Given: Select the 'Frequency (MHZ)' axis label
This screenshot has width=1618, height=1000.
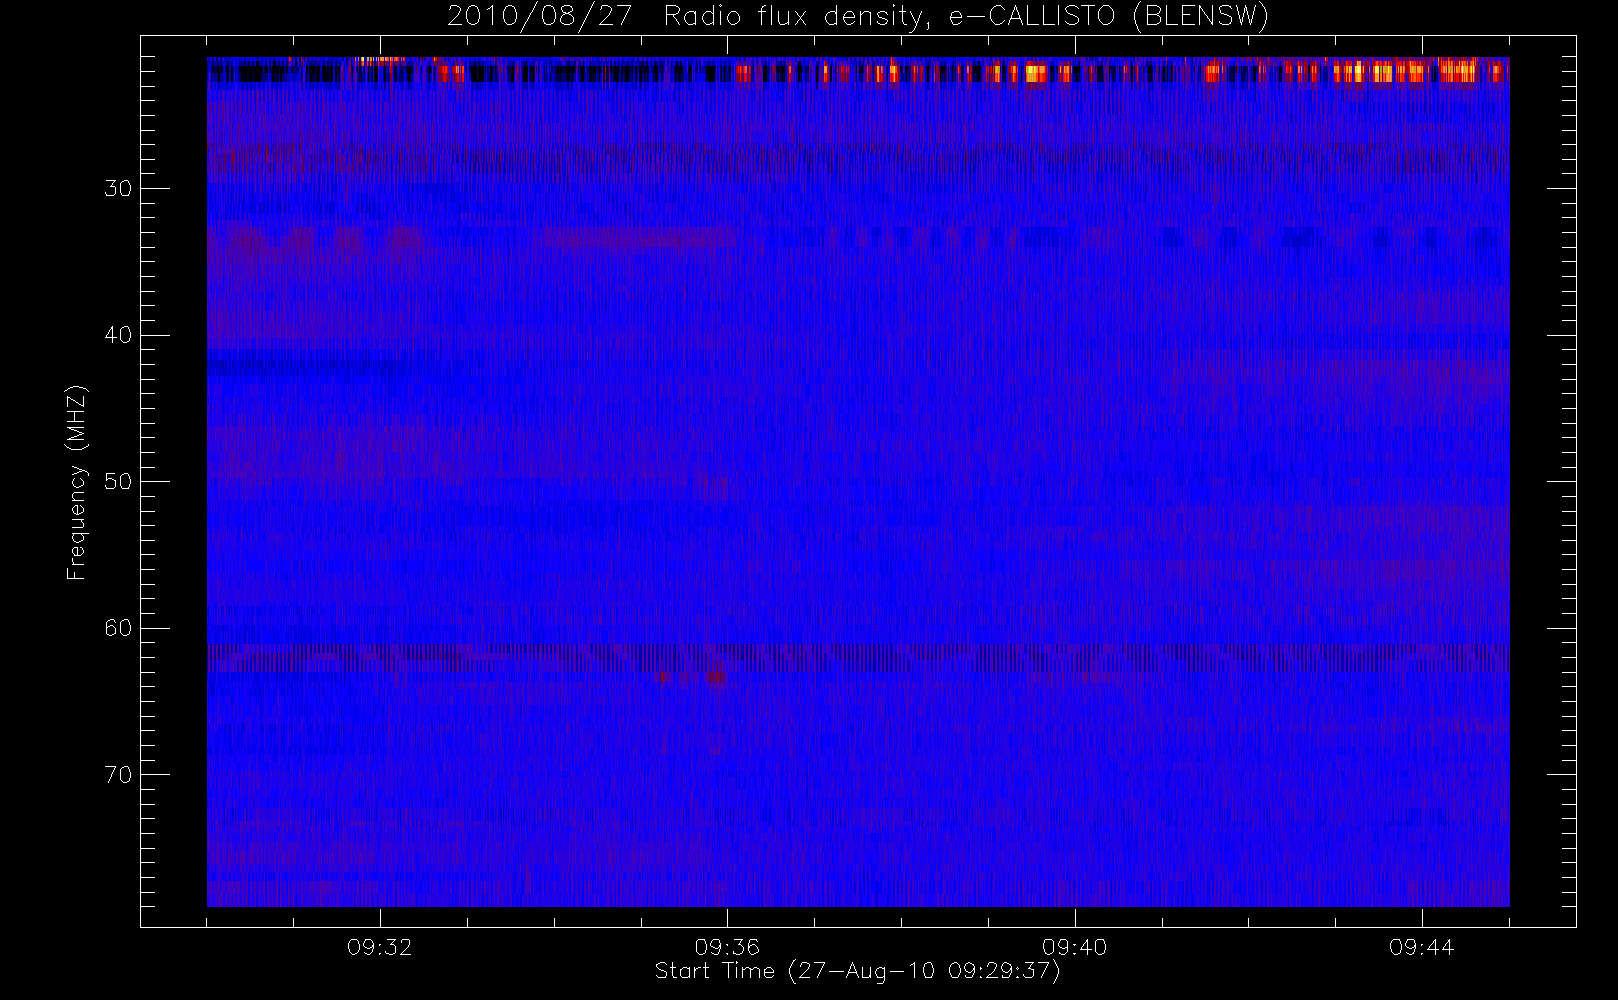Looking at the screenshot, I should pos(77,482).
